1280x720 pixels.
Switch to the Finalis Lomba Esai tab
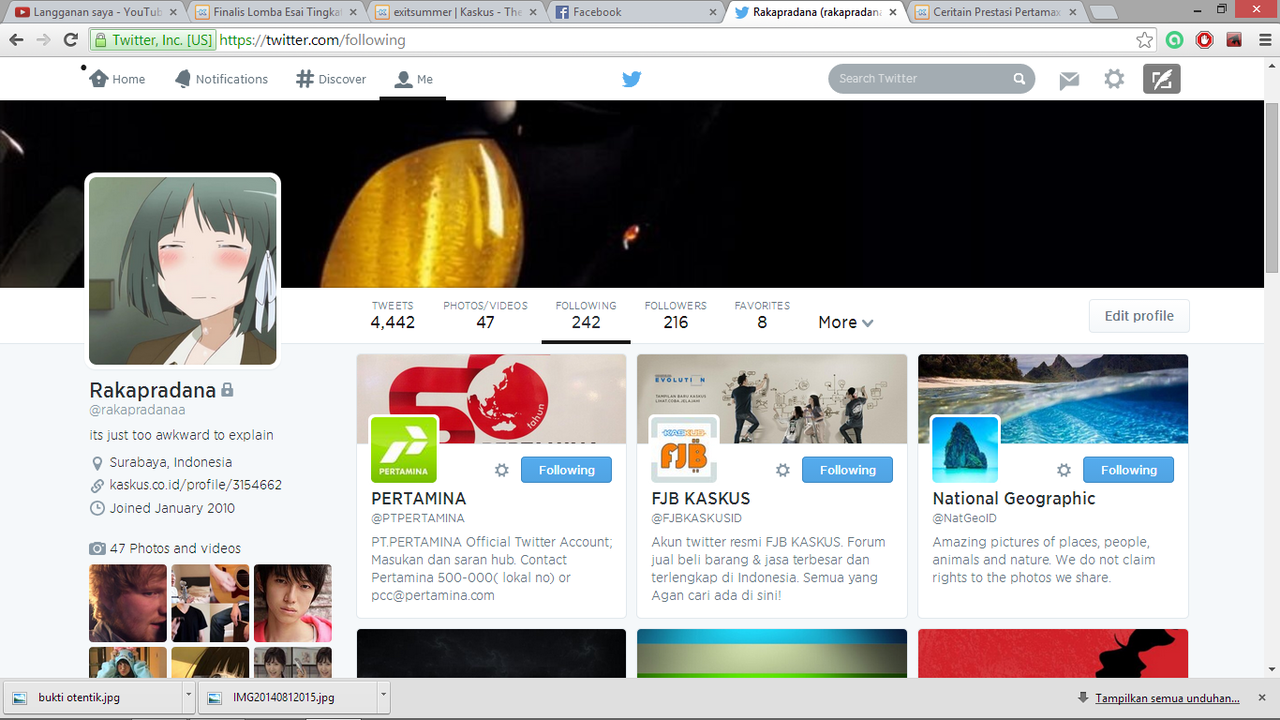275,12
